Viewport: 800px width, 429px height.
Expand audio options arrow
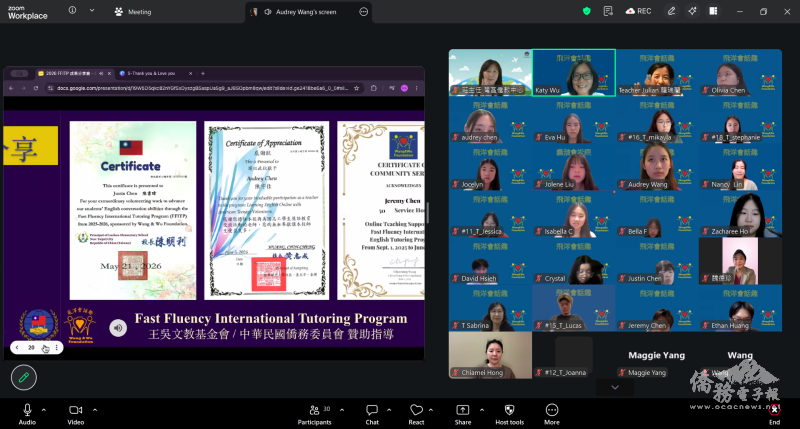[44, 410]
